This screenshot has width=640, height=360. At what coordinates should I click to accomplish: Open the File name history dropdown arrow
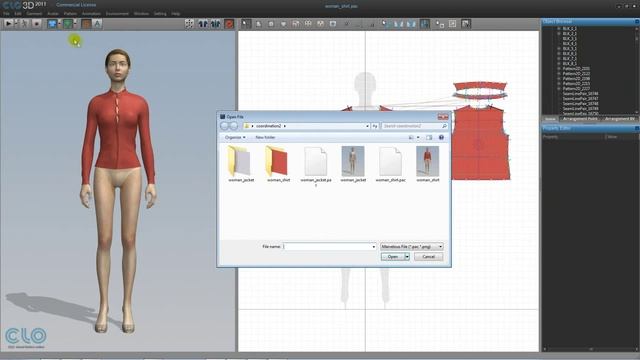coord(373,247)
